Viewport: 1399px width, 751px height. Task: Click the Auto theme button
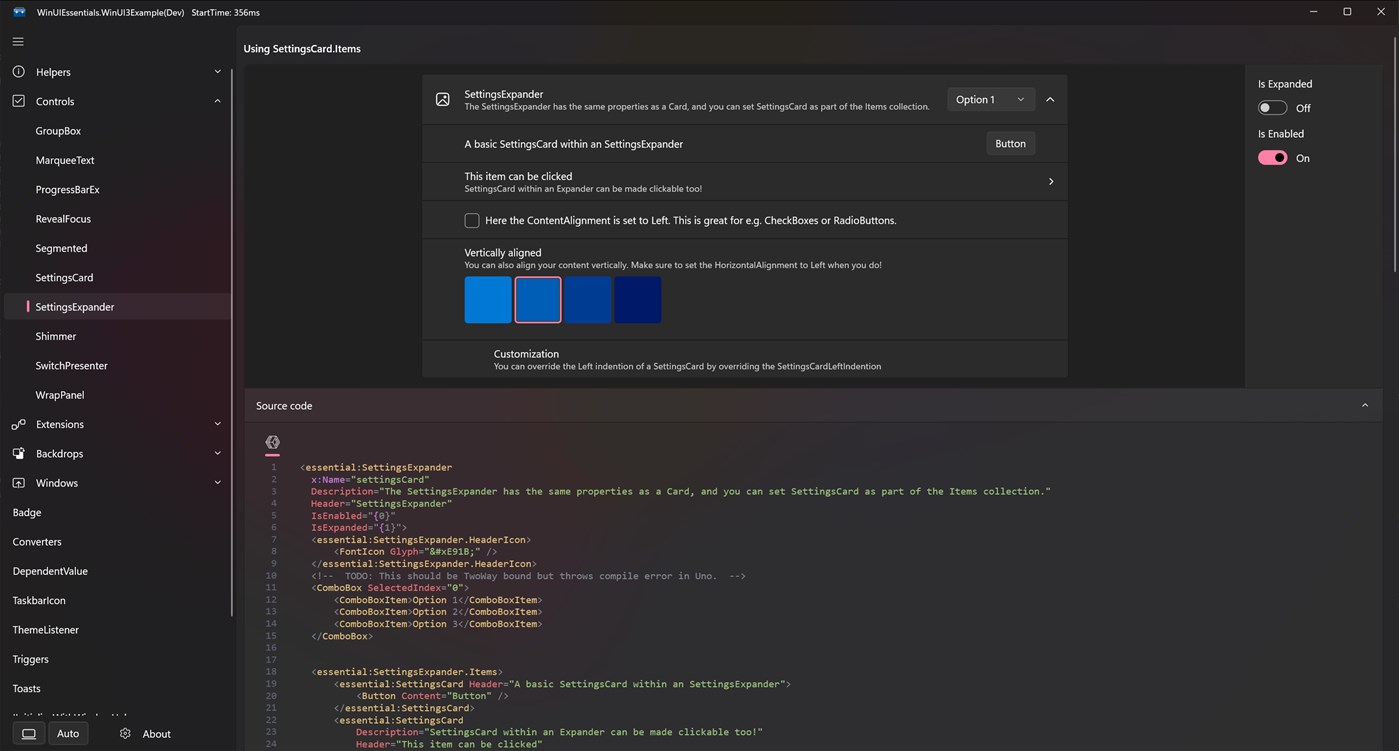[68, 733]
